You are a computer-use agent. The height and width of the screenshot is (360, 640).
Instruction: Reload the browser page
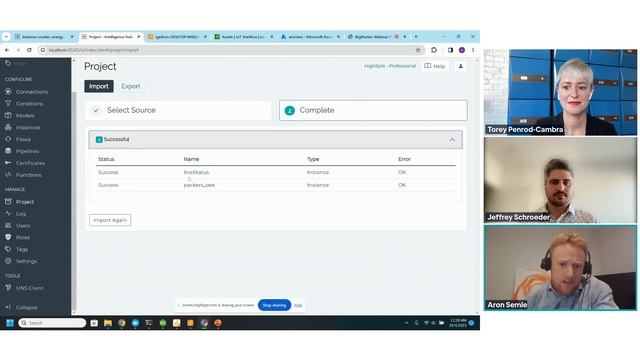tap(29, 50)
